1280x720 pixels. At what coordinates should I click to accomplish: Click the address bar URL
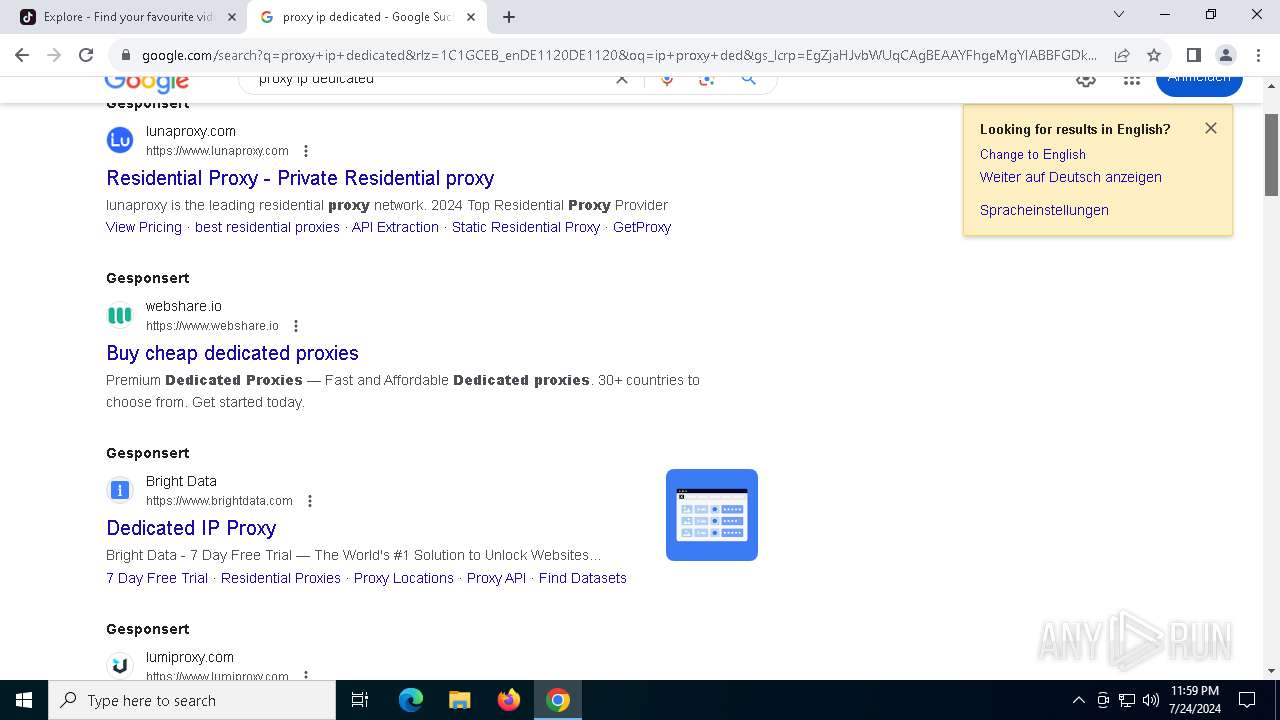(x=618, y=56)
